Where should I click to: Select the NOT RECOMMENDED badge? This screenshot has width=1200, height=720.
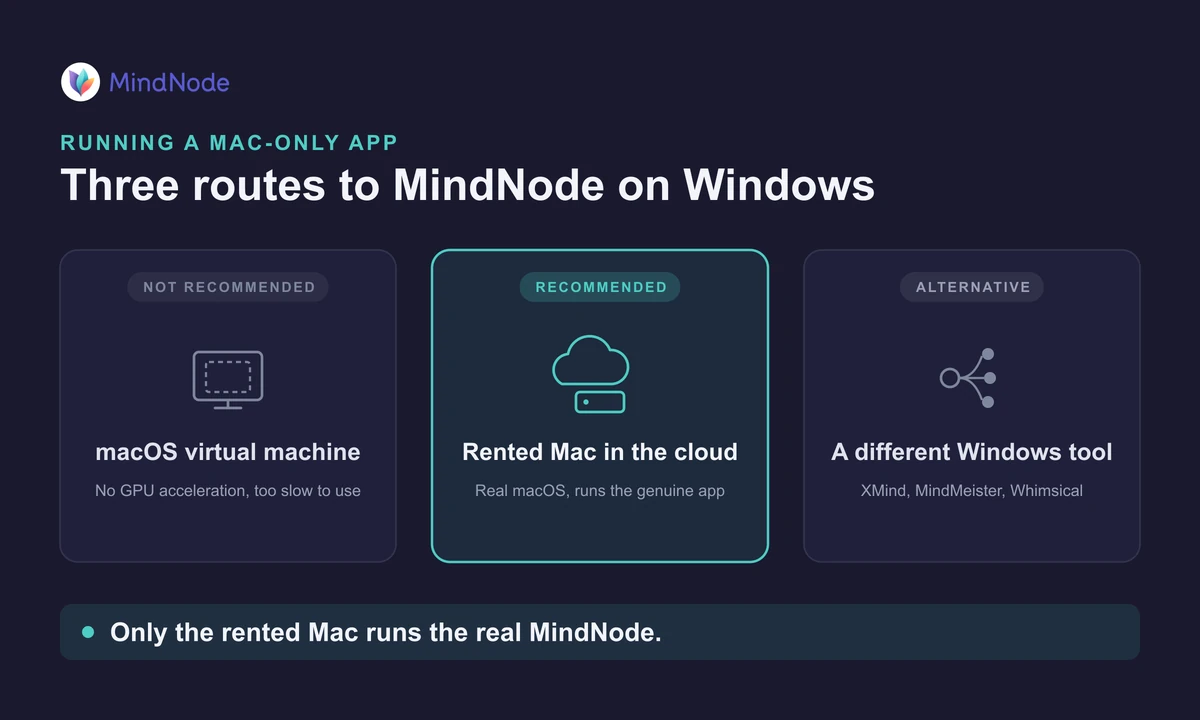[x=229, y=287]
